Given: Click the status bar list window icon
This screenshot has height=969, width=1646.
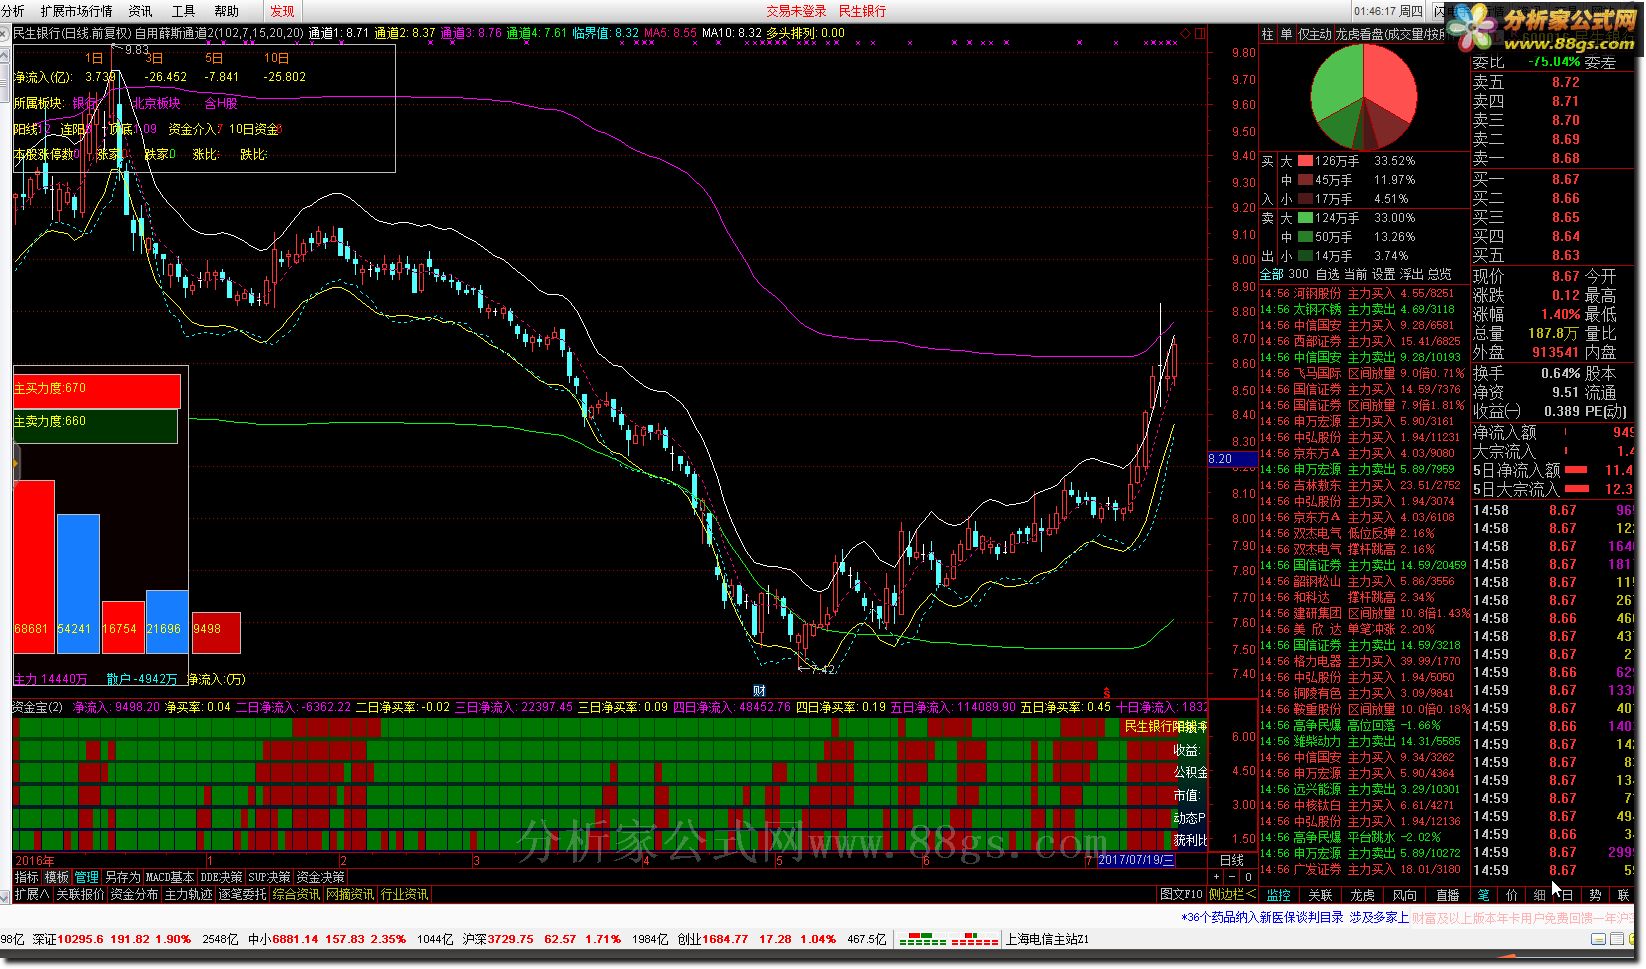Looking at the screenshot, I should coord(1617,939).
